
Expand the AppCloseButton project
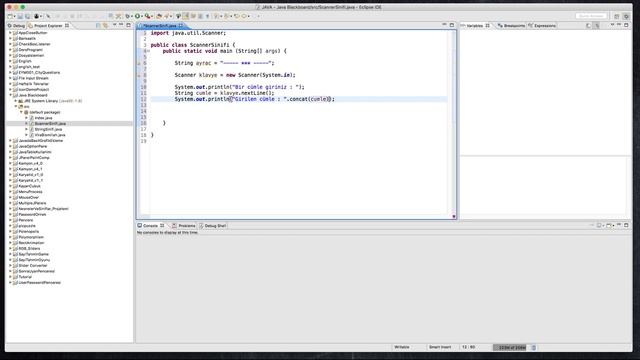[x=10, y=33]
